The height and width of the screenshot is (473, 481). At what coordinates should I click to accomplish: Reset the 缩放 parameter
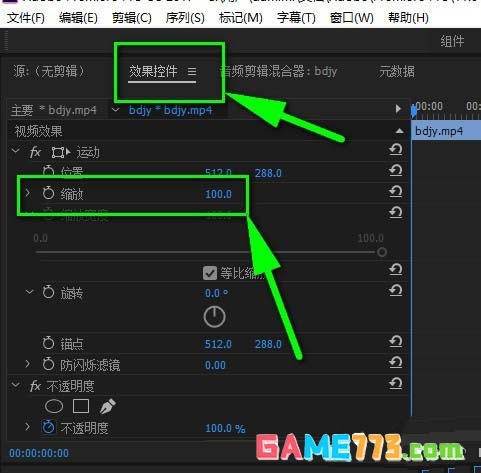point(396,191)
